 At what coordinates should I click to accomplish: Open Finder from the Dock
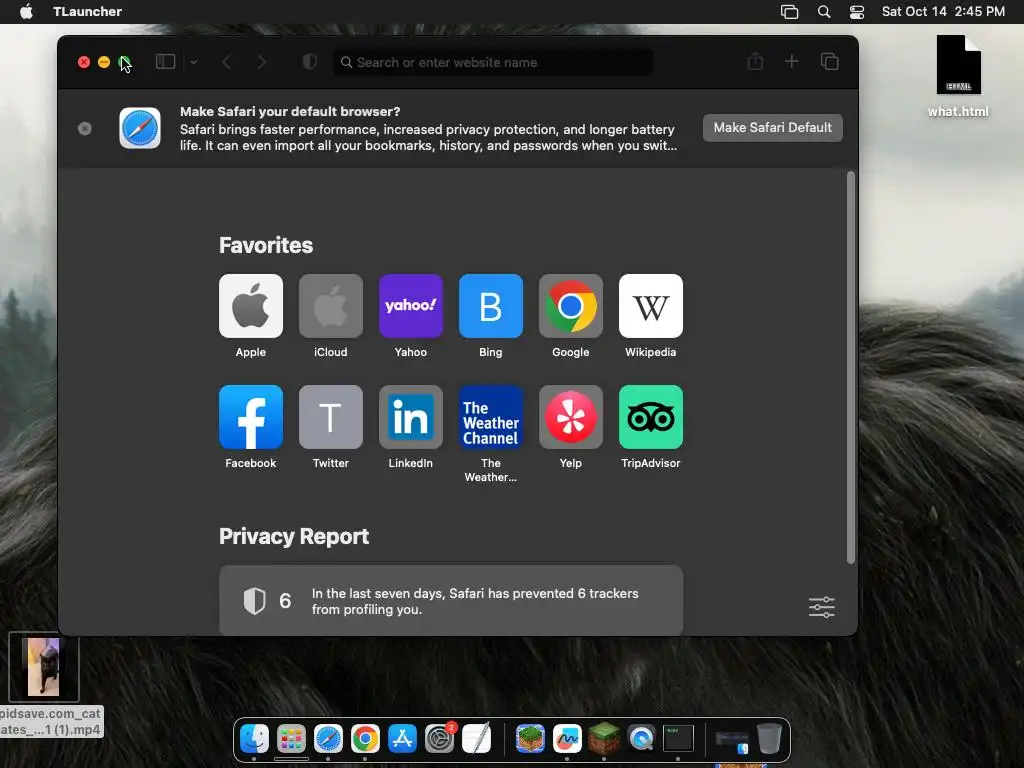(254, 739)
